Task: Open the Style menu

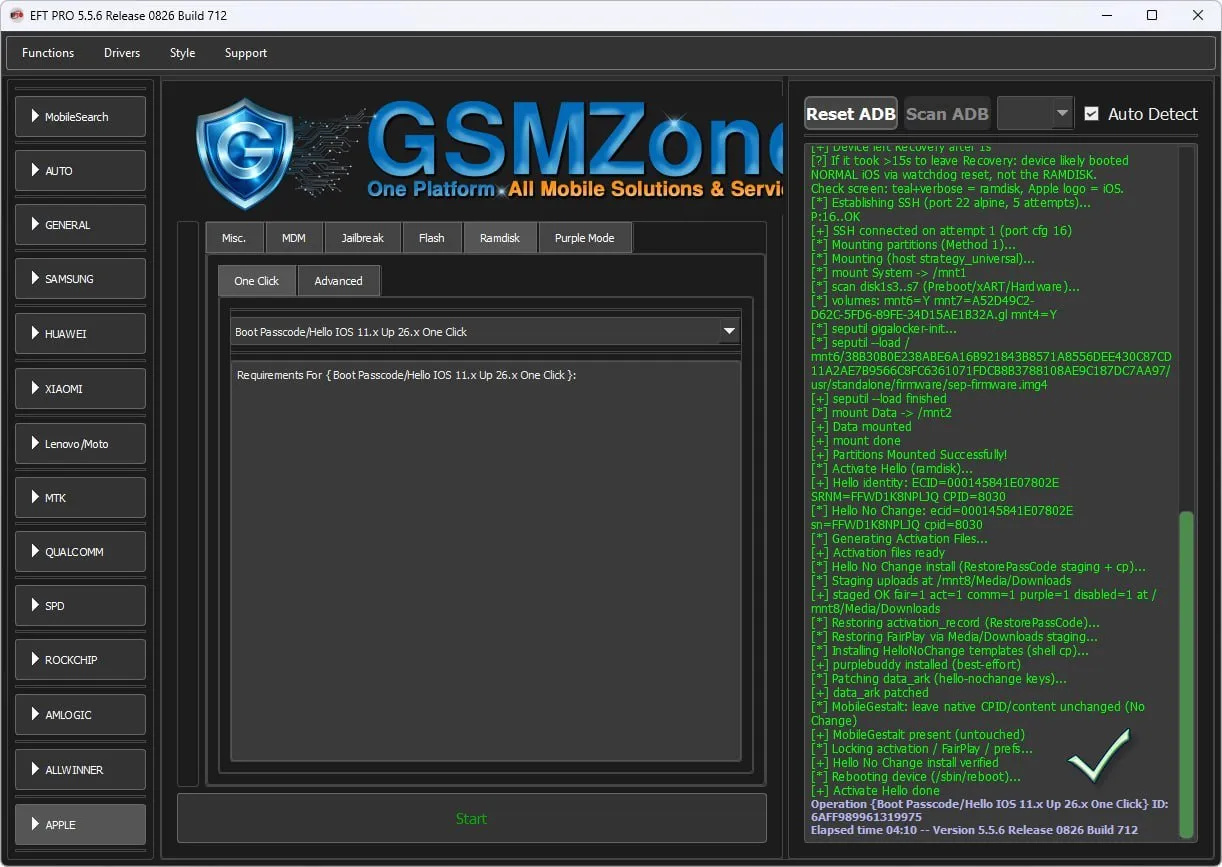Action: 182,53
